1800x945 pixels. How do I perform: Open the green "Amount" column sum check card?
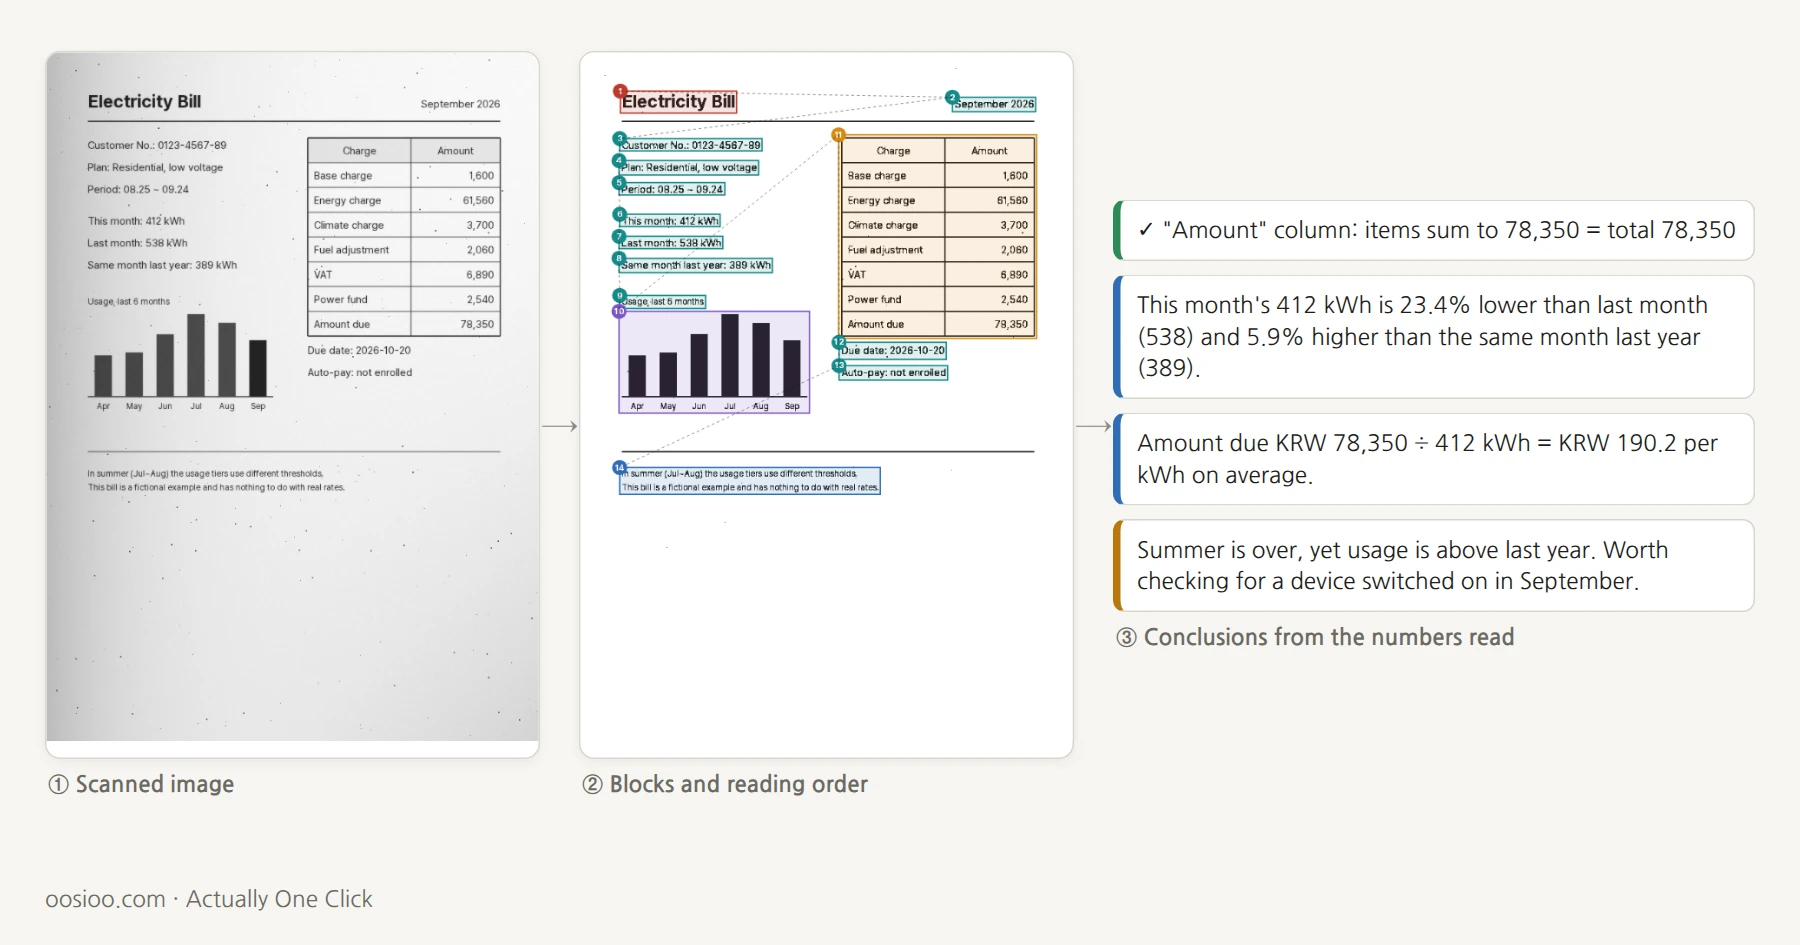(1433, 230)
